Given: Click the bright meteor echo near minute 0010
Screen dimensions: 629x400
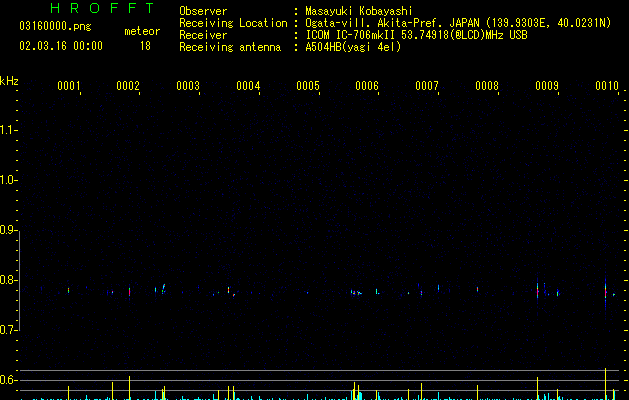Looking at the screenshot, I should pyautogui.click(x=605, y=292).
